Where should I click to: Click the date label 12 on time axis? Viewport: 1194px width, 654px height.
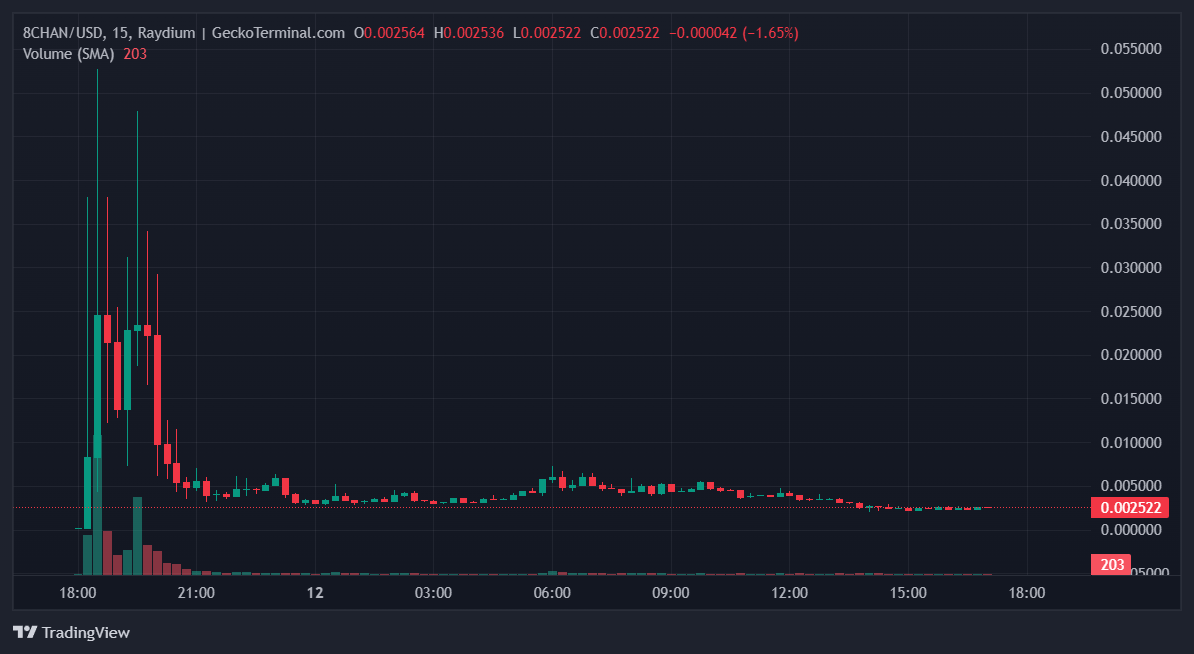(x=315, y=592)
